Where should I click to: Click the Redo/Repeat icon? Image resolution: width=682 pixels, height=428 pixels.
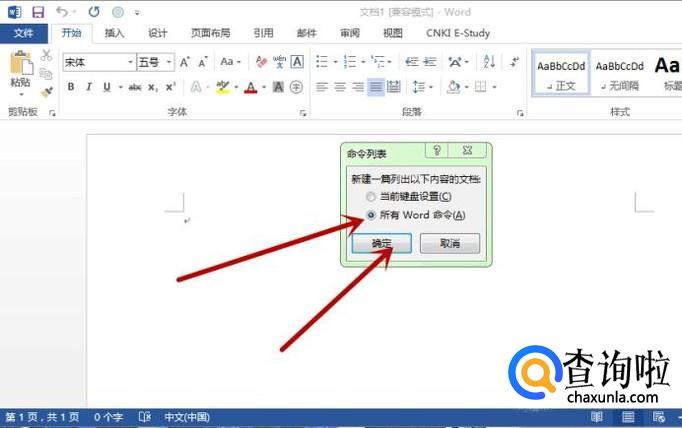94,12
